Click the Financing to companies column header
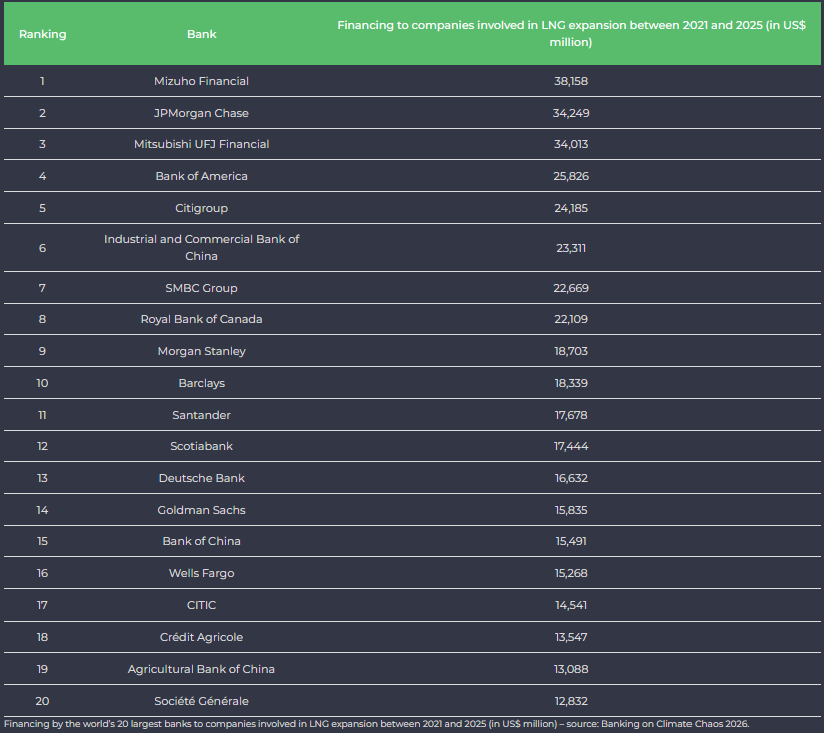This screenshot has width=824, height=733. (571, 34)
